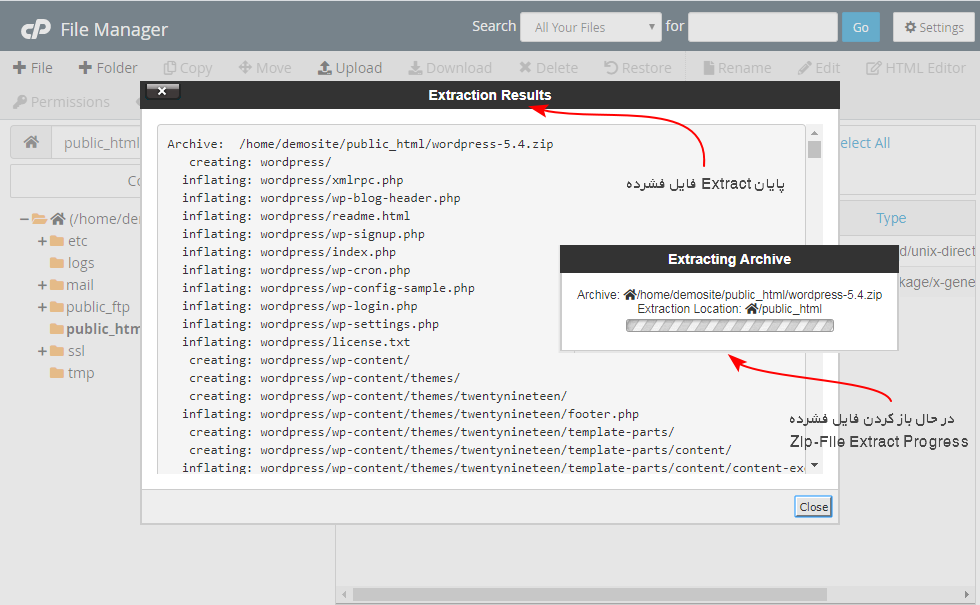The width and height of the screenshot is (980, 605).
Task: Expand the public_ftp folder
Action: click(42, 307)
